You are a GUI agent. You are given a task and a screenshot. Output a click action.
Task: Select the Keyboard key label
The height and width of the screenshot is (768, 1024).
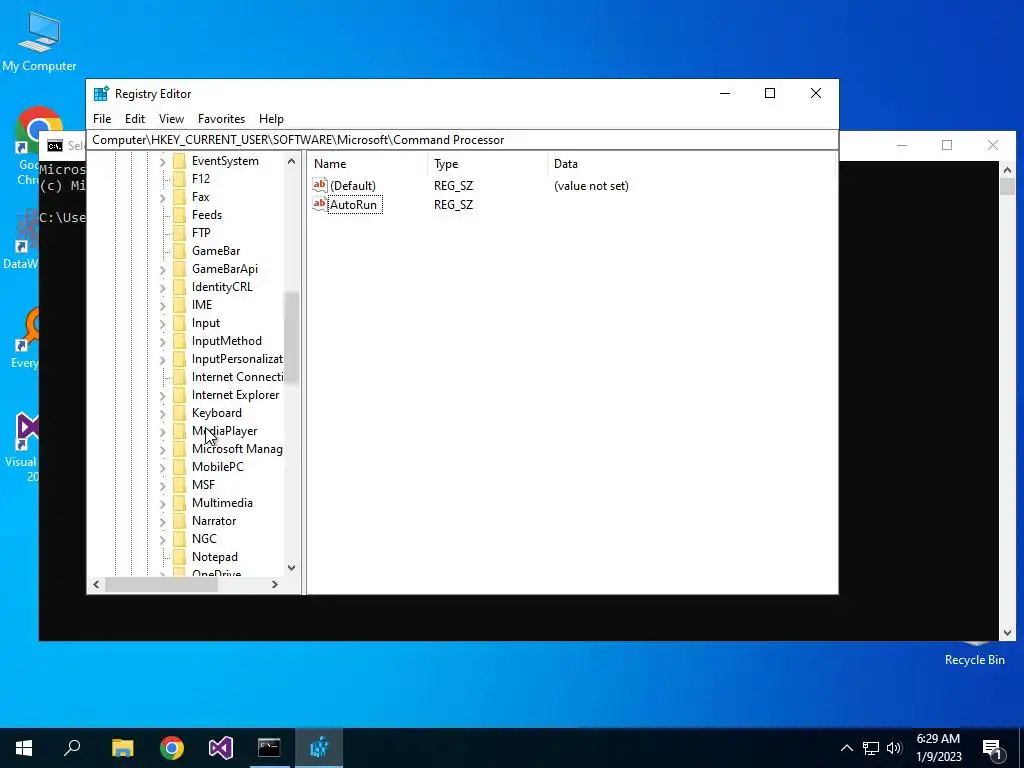tap(217, 413)
